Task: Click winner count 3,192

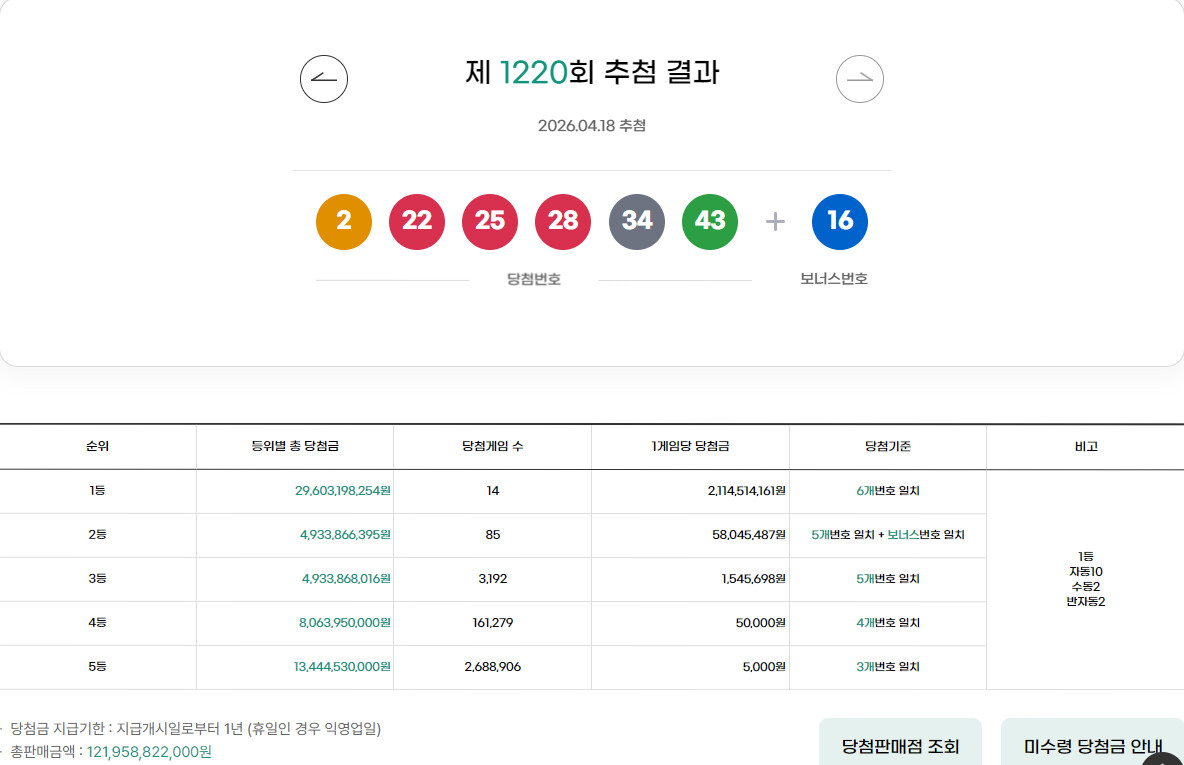Action: (492, 578)
